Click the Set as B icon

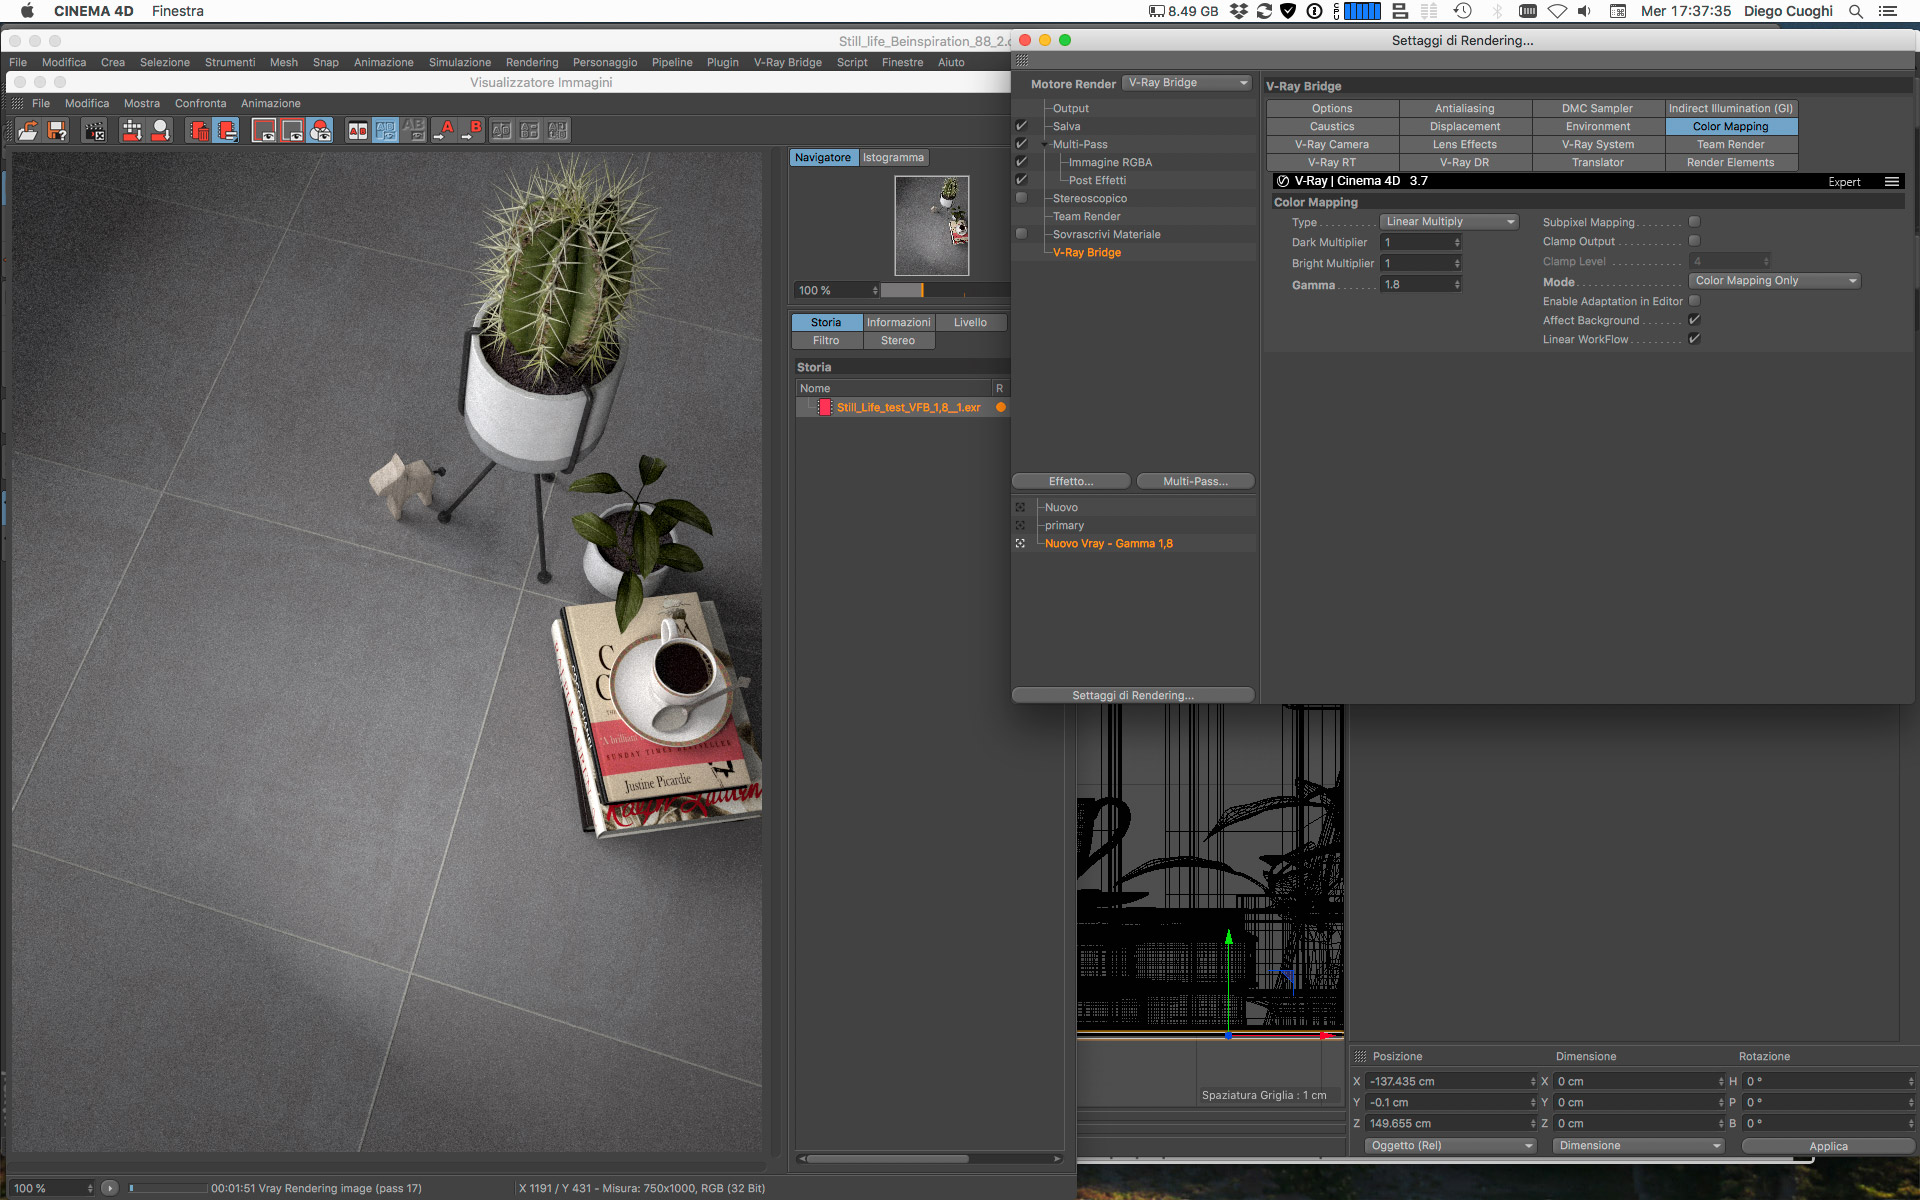click(x=472, y=130)
